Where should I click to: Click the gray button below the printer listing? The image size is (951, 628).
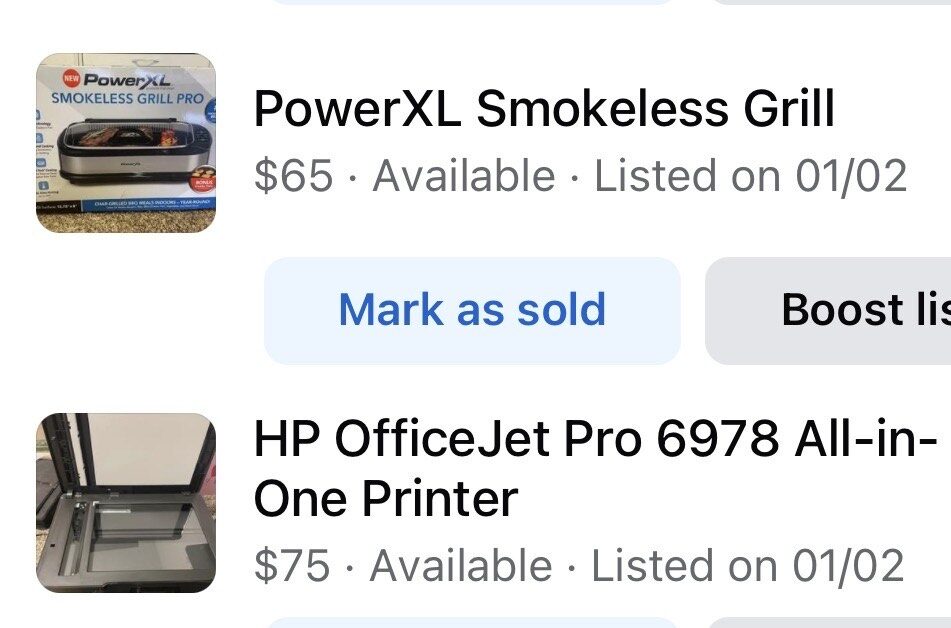[x=828, y=623]
